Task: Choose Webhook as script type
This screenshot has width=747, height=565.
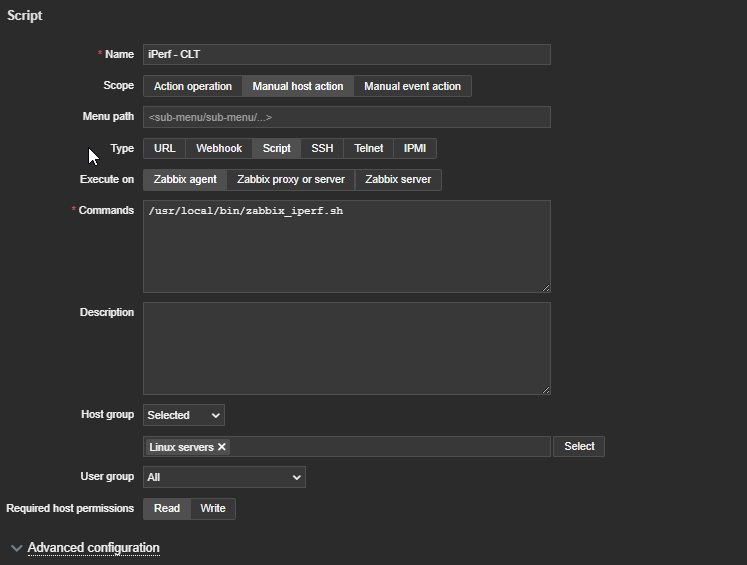Action: (x=219, y=148)
